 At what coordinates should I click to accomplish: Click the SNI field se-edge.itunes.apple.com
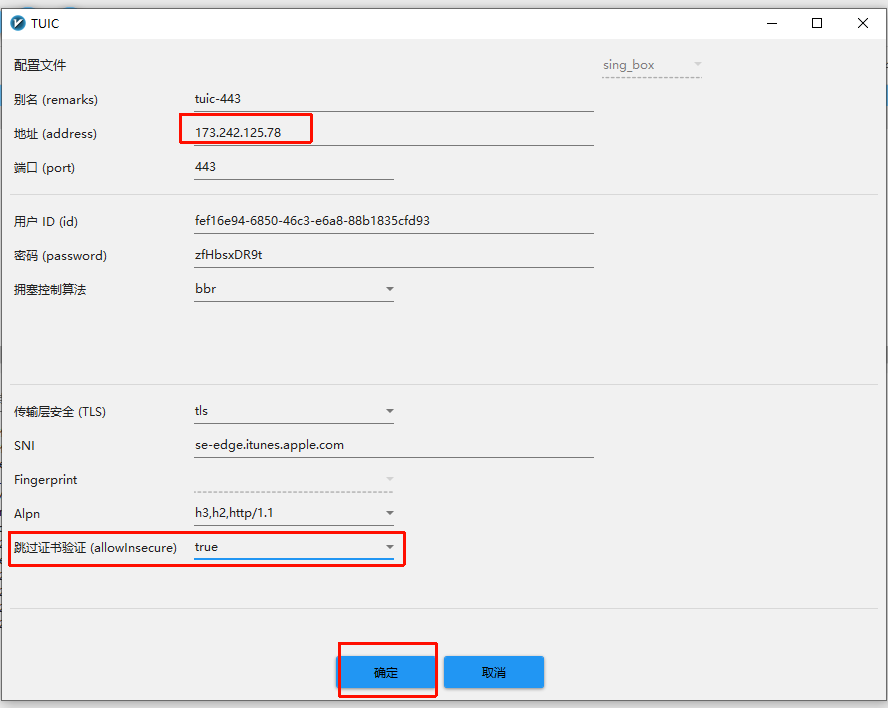pyautogui.click(x=393, y=445)
